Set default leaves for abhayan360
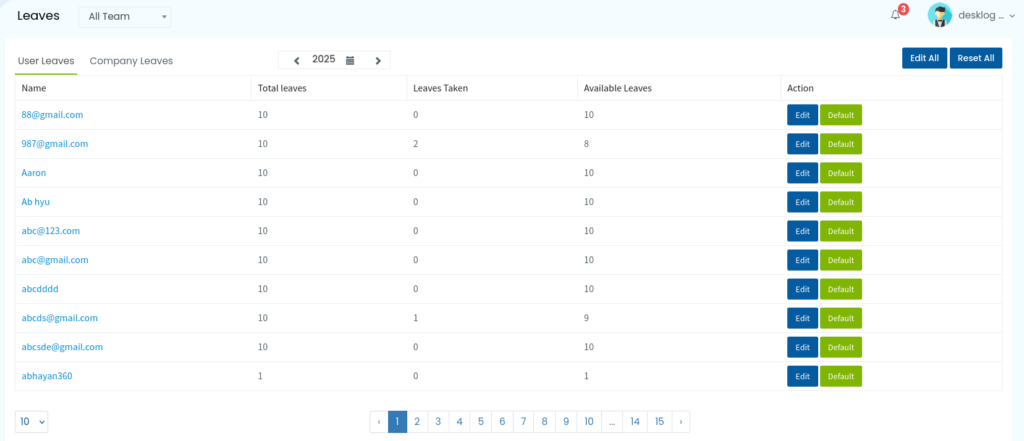1024x441 pixels. [841, 376]
